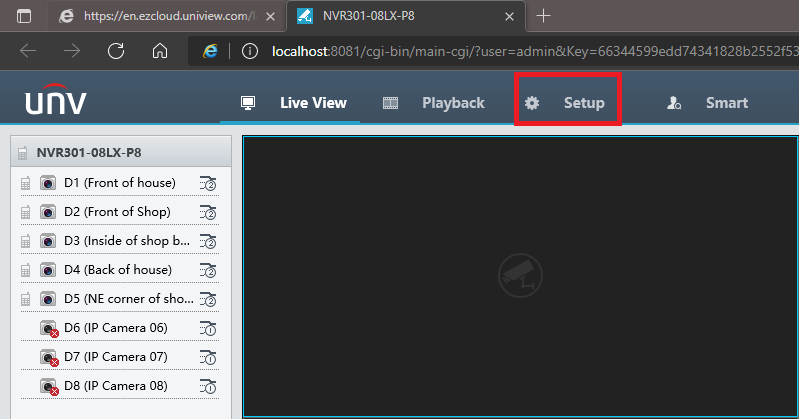Image resolution: width=799 pixels, height=419 pixels.
Task: Switch to the Playback tab
Action: pos(434,103)
